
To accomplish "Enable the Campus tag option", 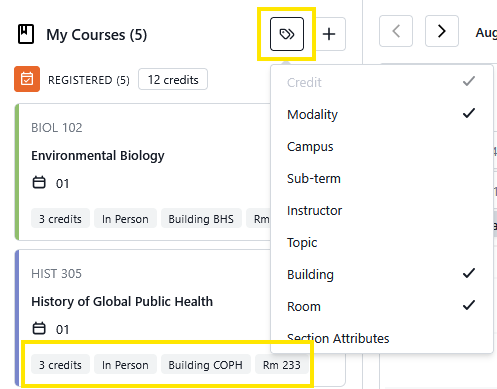I will (382, 146).
